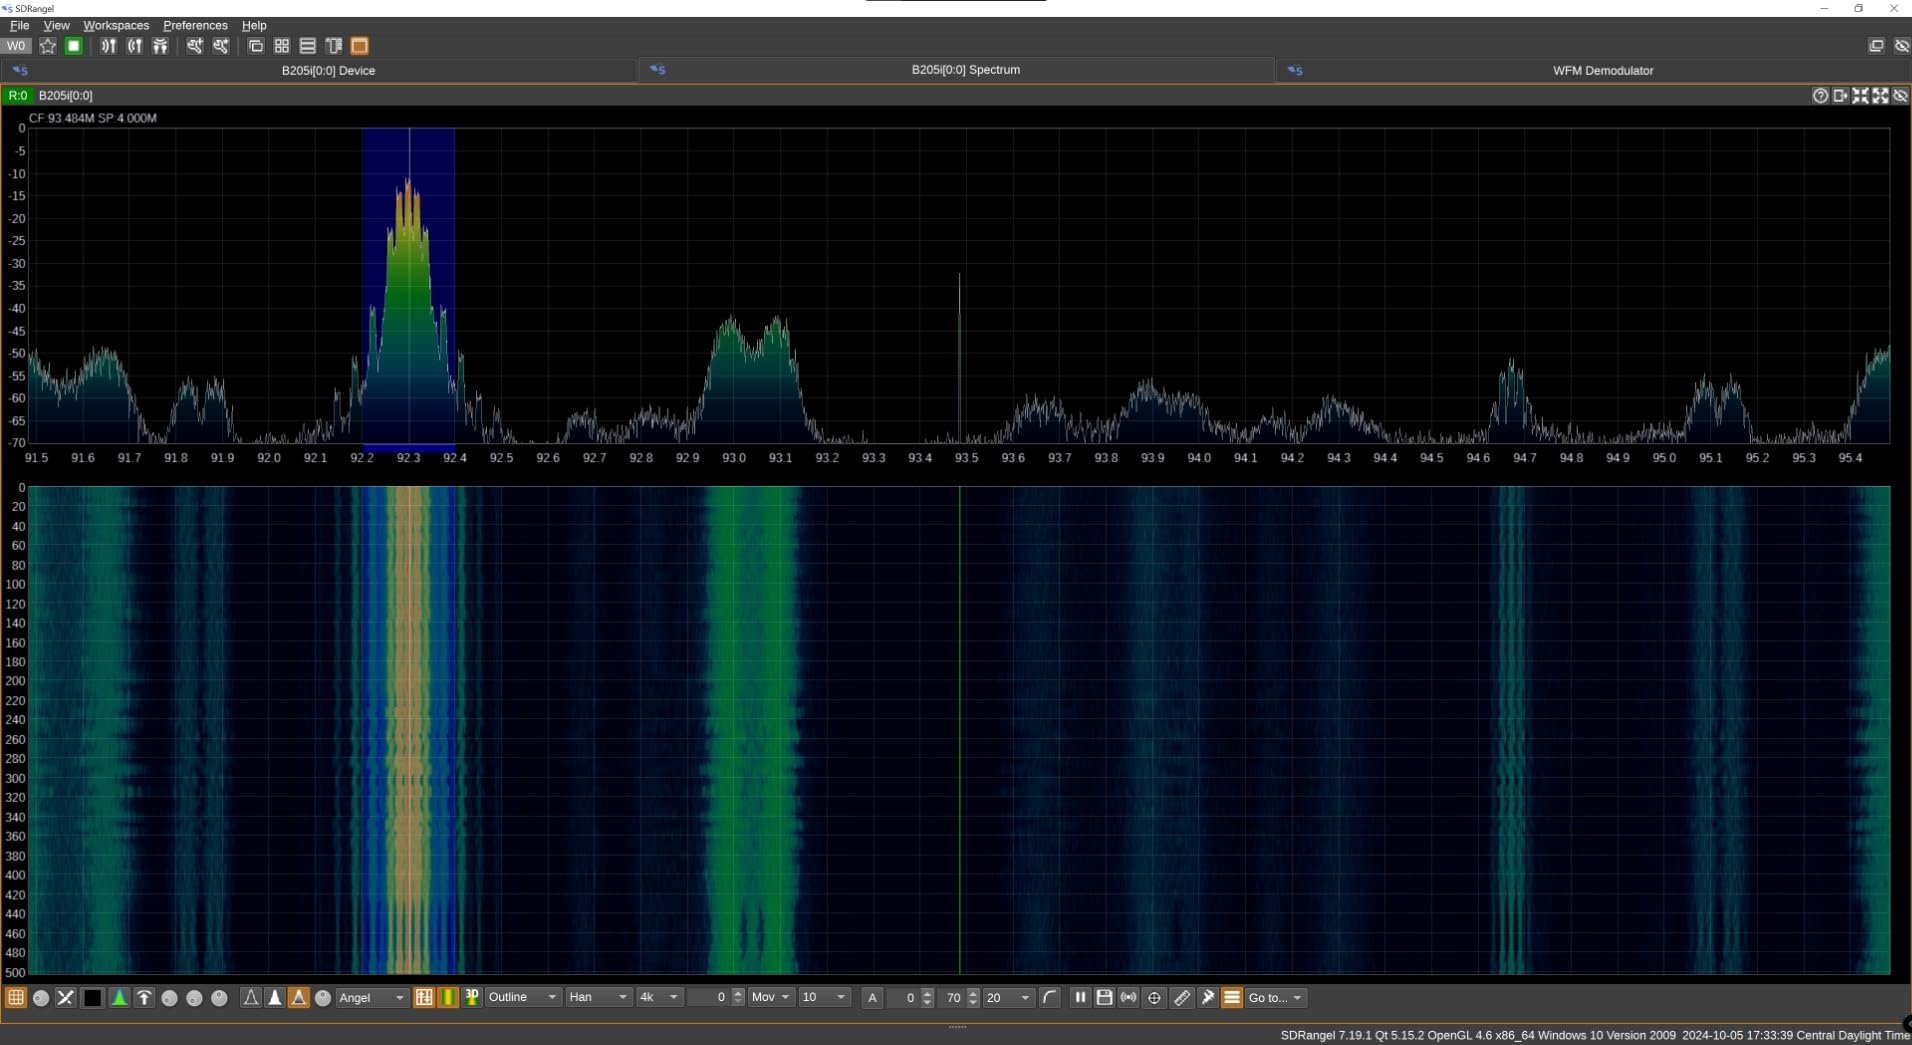
Task: Open the Preferences menu
Action: [195, 25]
